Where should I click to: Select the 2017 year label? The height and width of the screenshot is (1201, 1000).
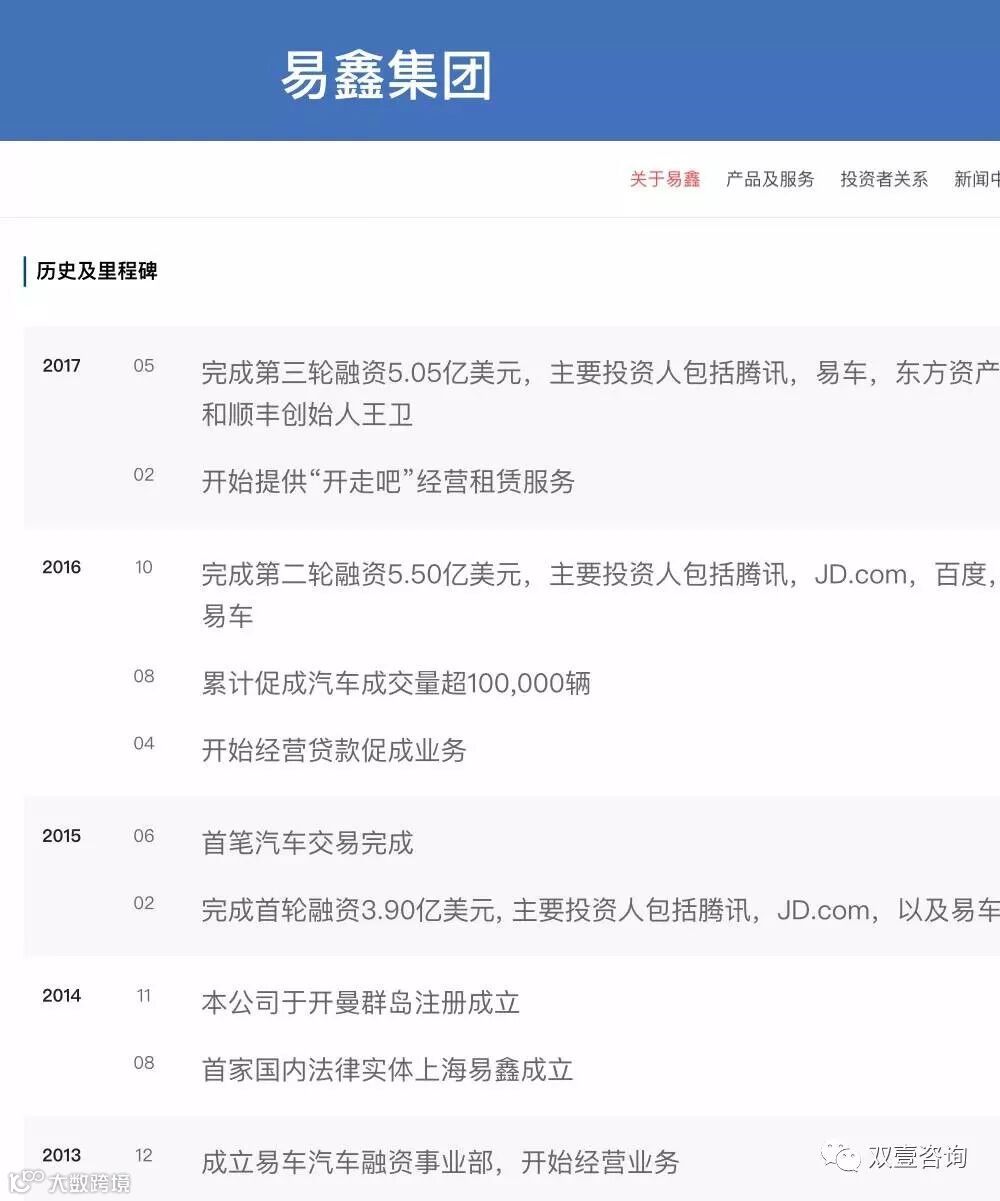61,366
